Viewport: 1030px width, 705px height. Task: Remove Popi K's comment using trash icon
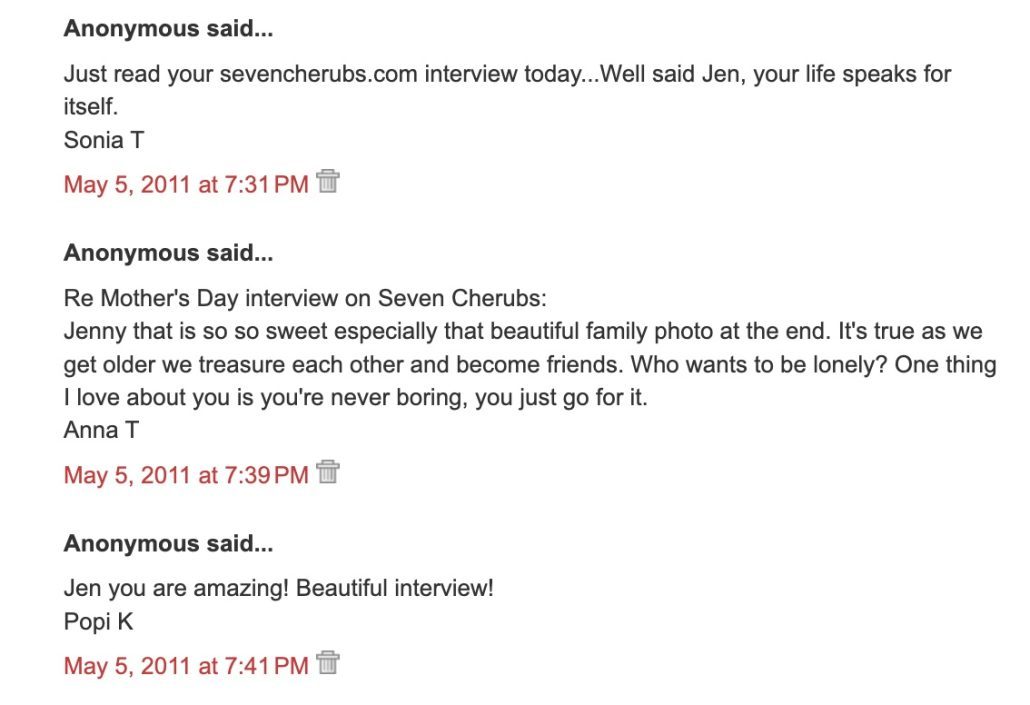pyautogui.click(x=328, y=663)
